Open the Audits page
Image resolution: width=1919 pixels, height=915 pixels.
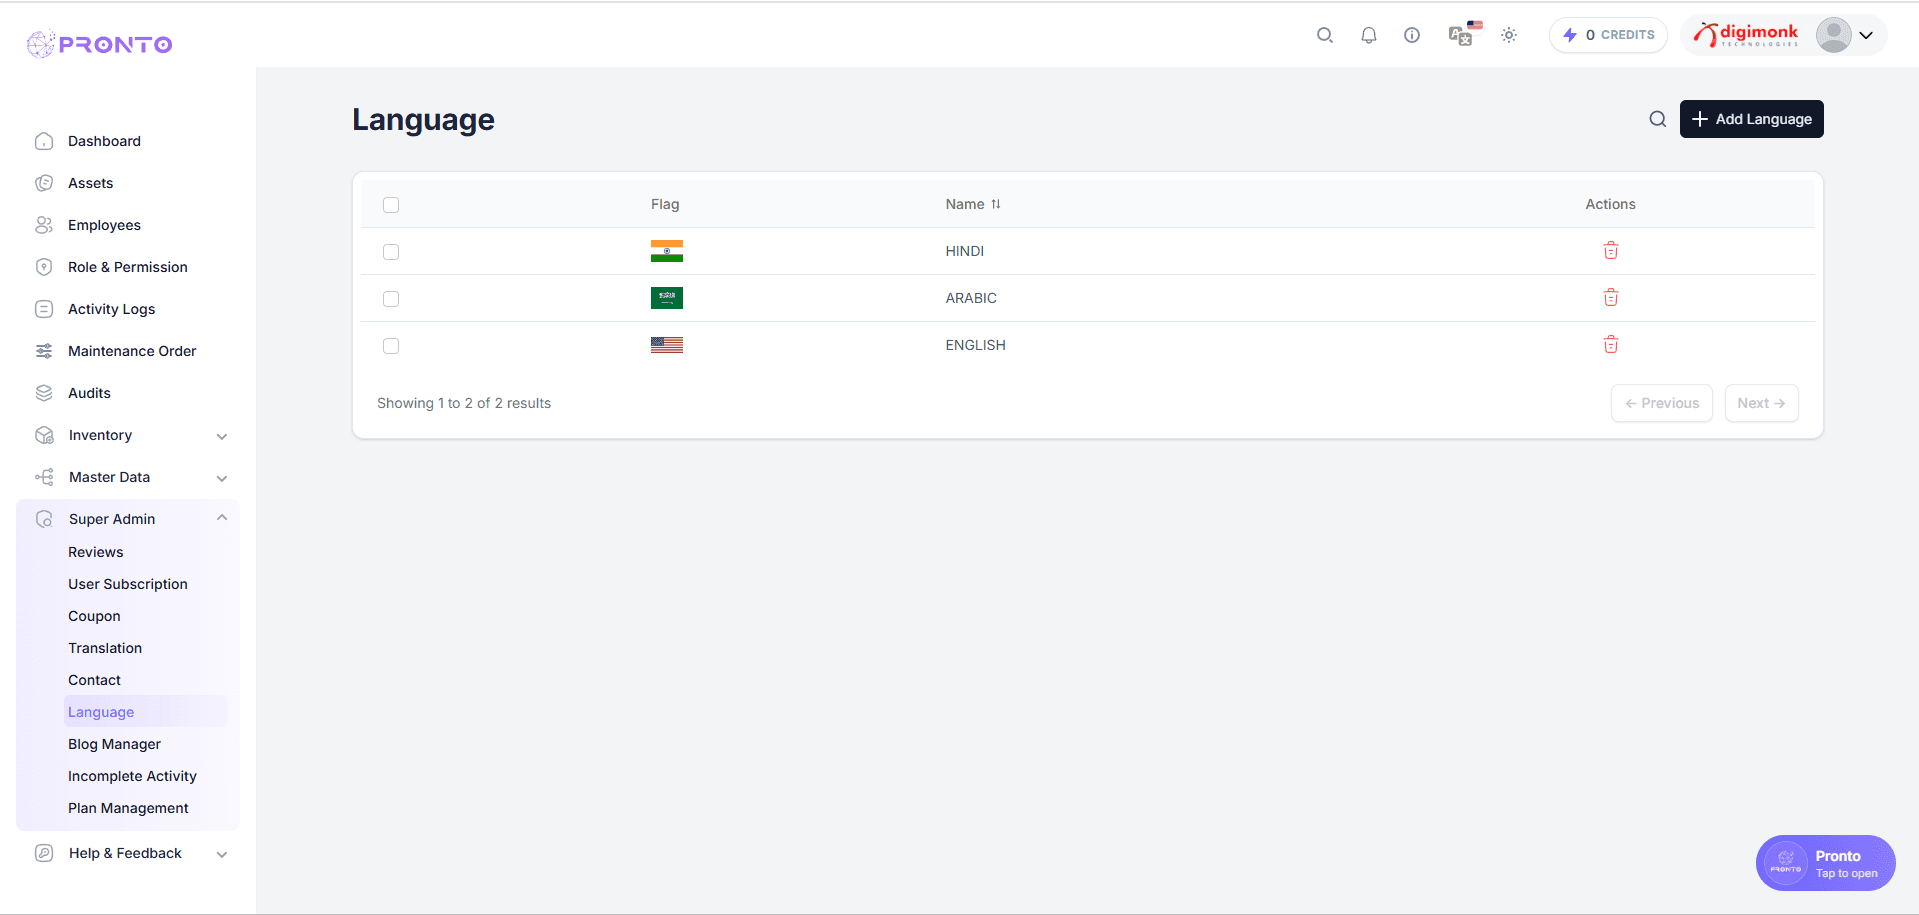[x=89, y=393]
